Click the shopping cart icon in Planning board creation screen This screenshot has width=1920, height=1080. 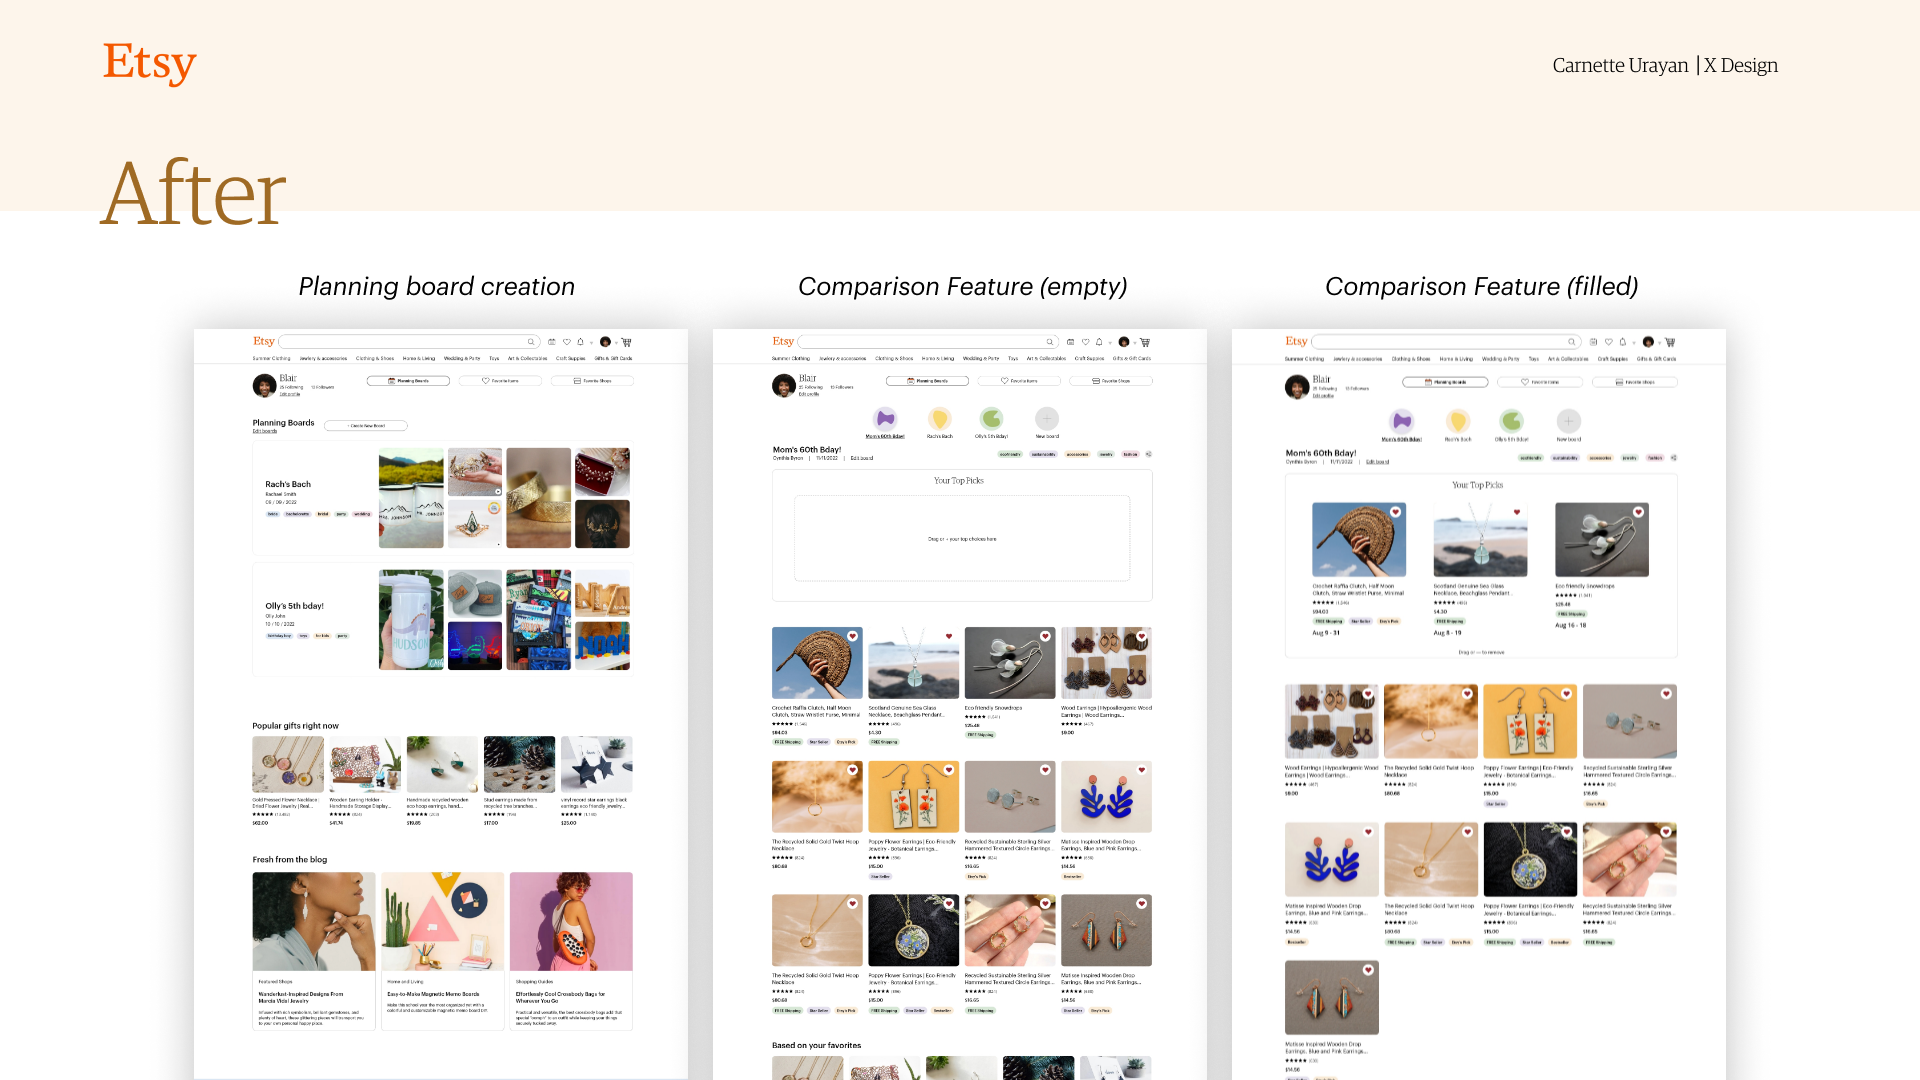(627, 342)
